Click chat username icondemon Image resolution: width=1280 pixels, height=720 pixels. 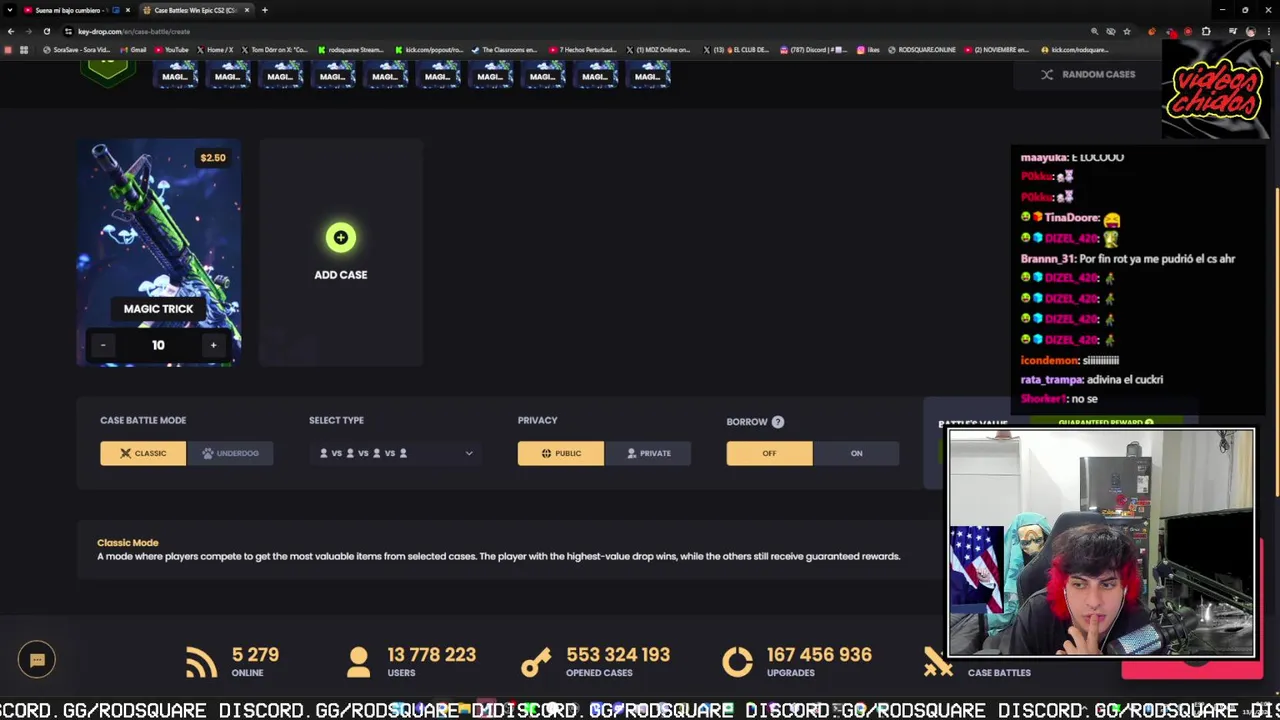(1049, 360)
